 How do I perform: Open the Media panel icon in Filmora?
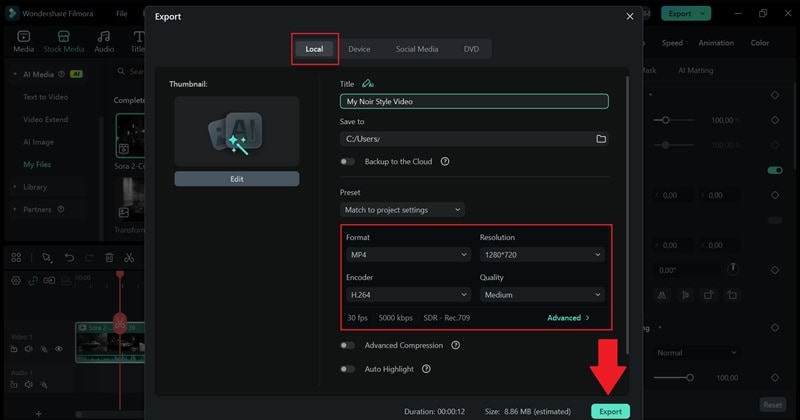pos(23,41)
